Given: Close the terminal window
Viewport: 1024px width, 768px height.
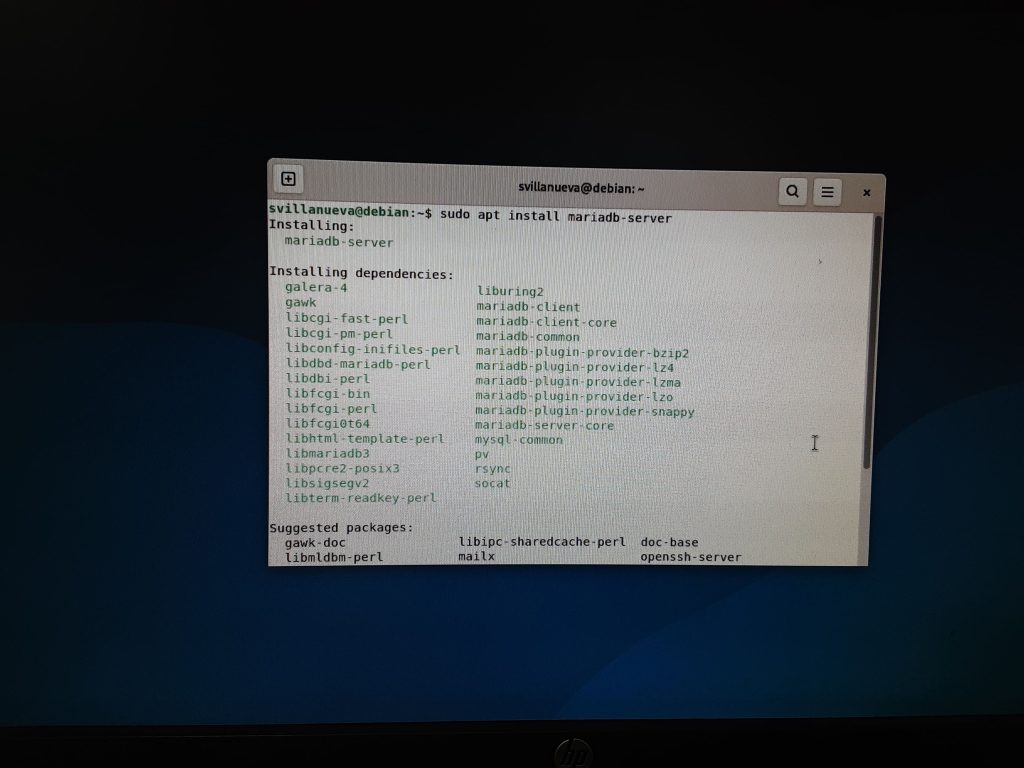Looking at the screenshot, I should [x=866, y=193].
